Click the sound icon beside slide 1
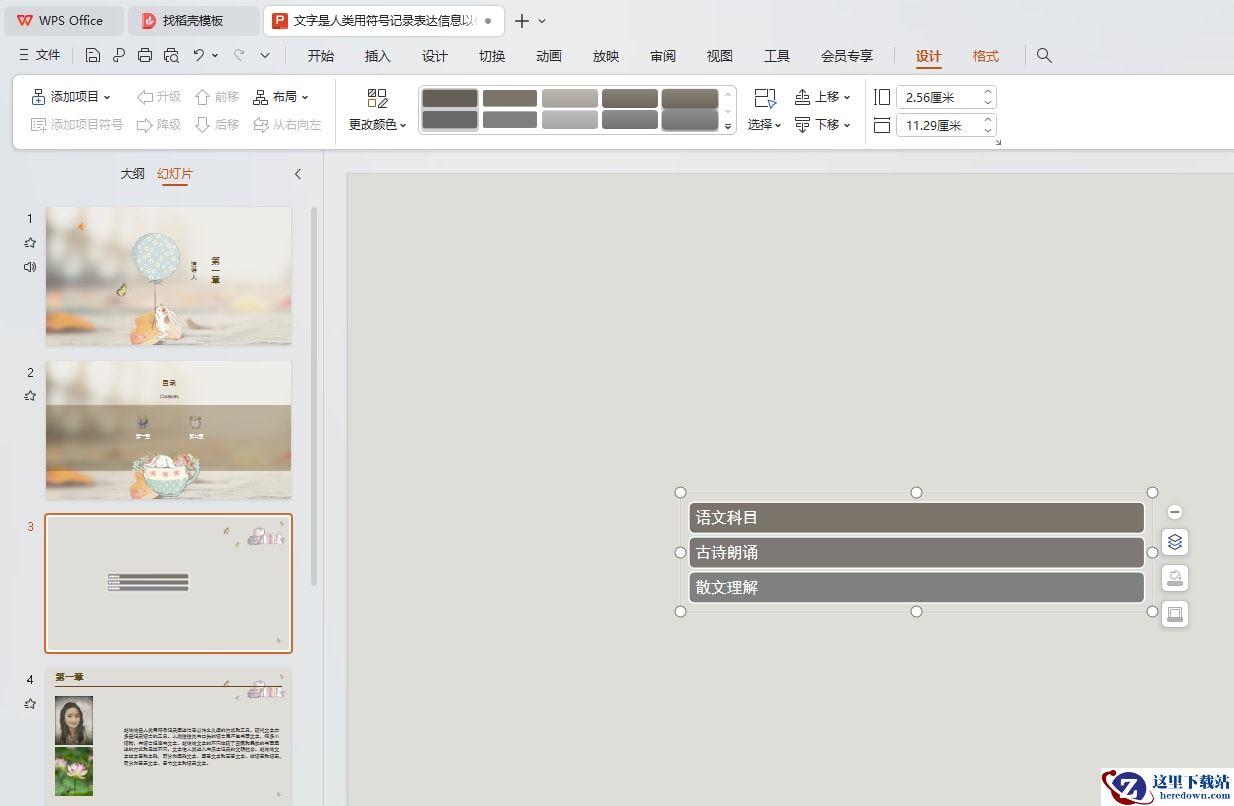Viewport: 1234px width, 806px height. pos(30,267)
